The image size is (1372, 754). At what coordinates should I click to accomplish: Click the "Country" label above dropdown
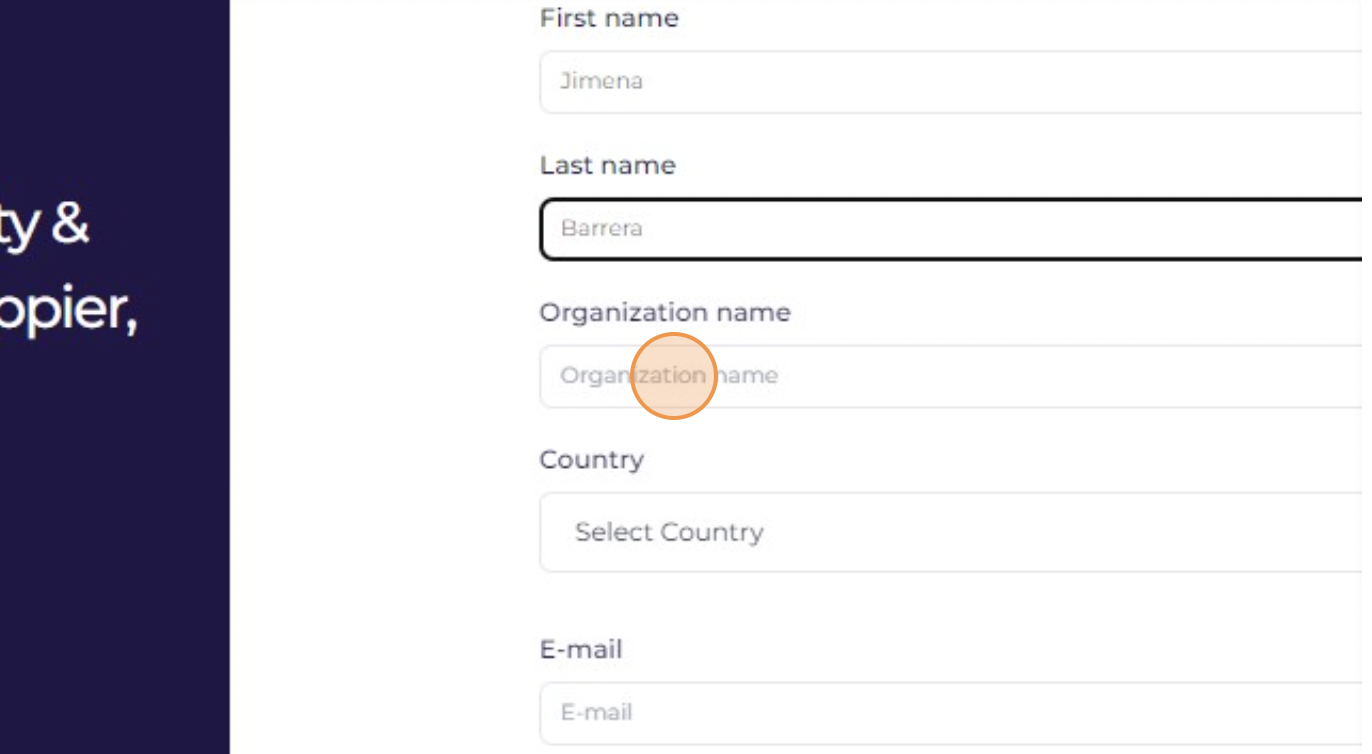click(x=591, y=460)
